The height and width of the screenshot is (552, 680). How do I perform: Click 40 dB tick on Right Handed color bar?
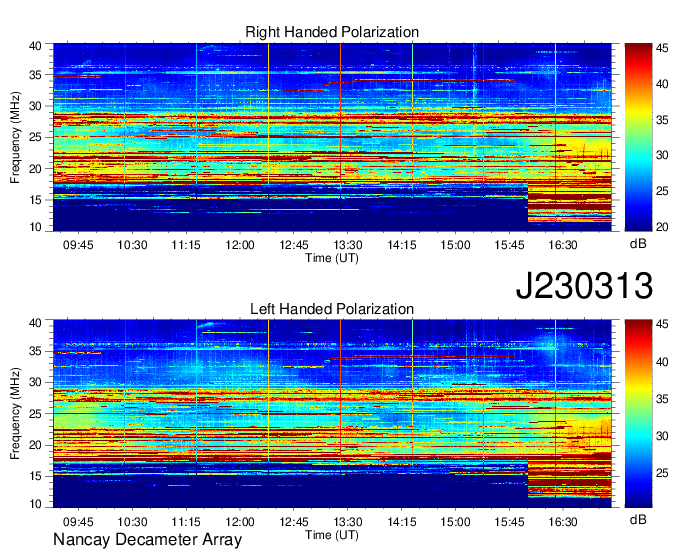(662, 84)
